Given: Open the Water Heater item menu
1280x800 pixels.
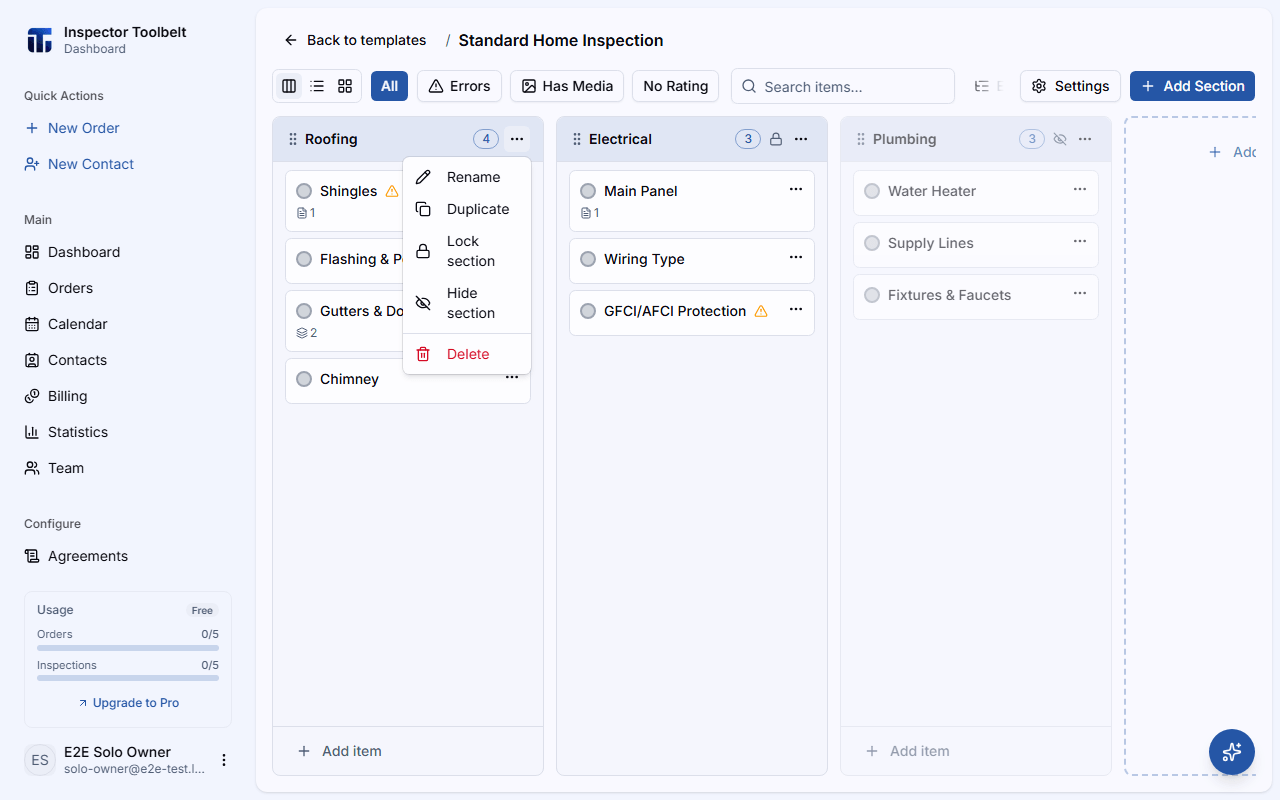Looking at the screenshot, I should coord(1080,189).
